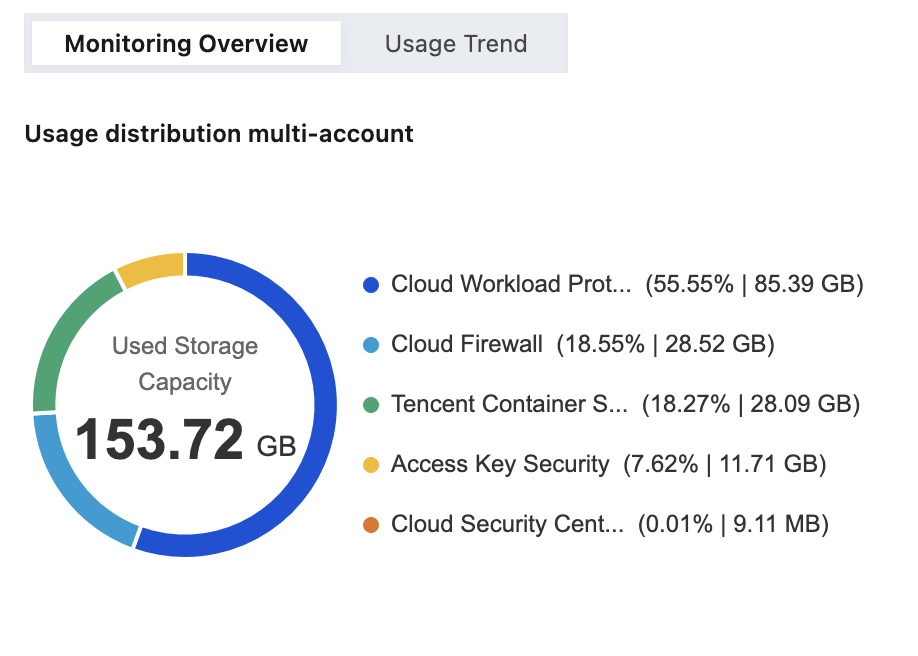
Task: Toggle the Cloud Security Cent... legend label
Action: pyautogui.click(x=508, y=524)
